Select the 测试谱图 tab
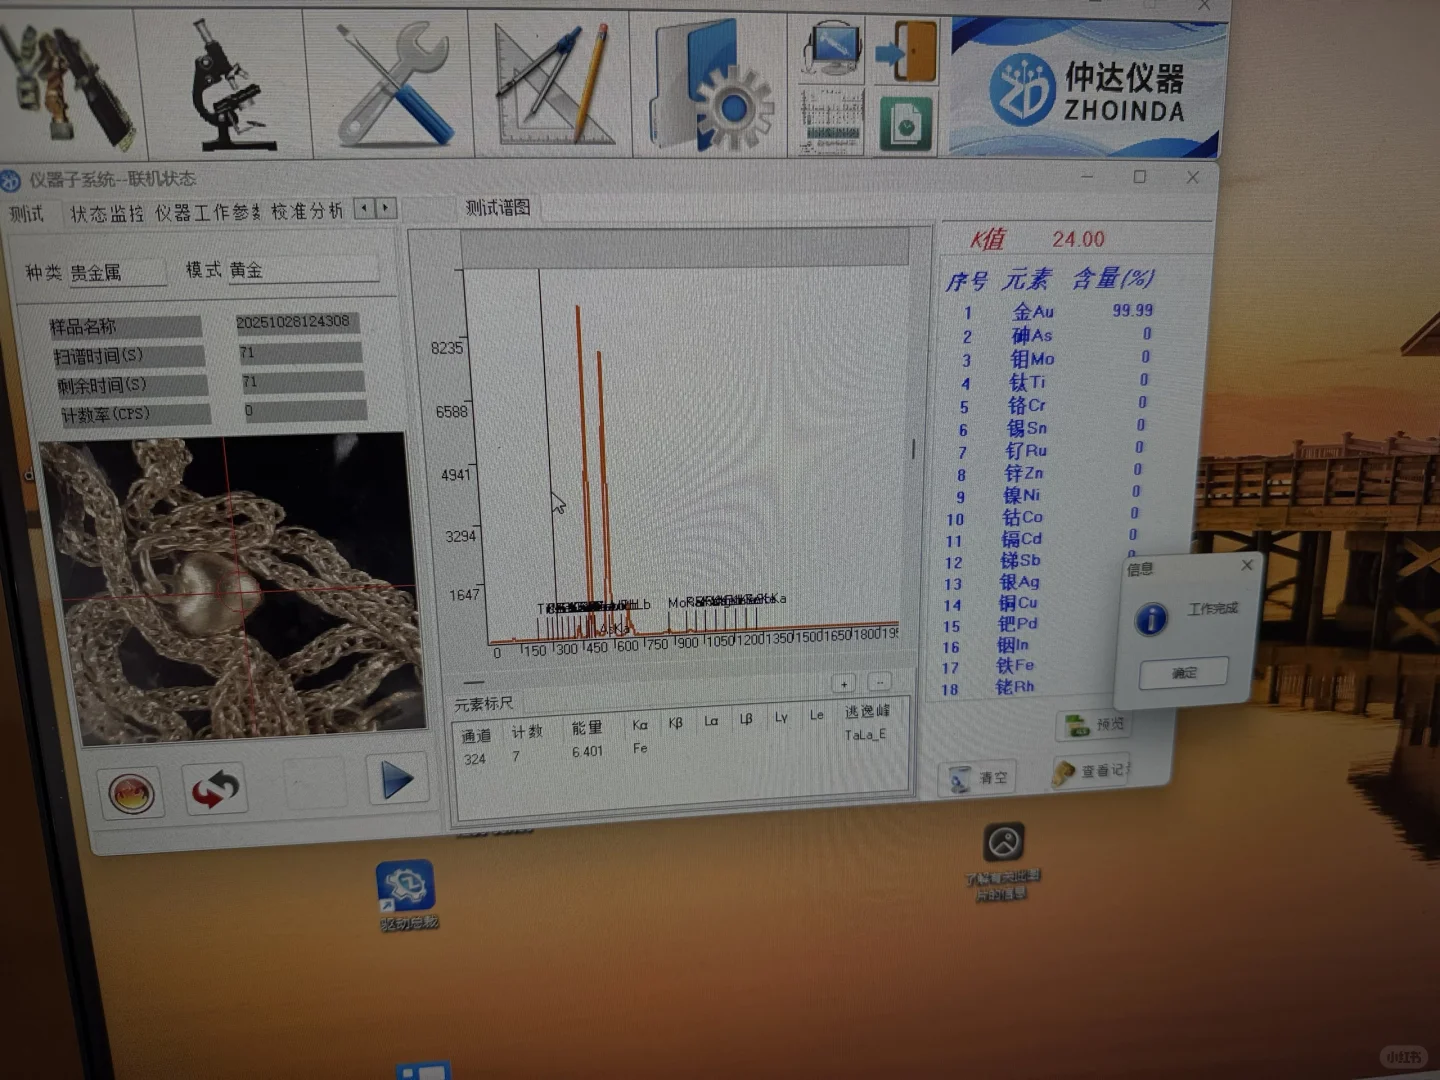The height and width of the screenshot is (1080, 1440). click(x=497, y=208)
